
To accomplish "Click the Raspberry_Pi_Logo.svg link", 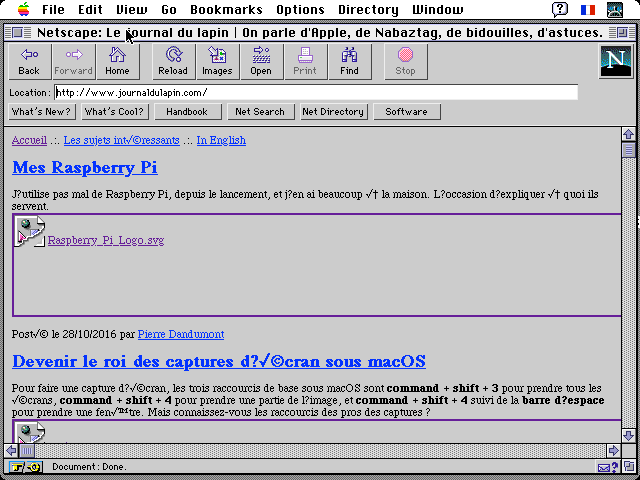I will click(106, 240).
